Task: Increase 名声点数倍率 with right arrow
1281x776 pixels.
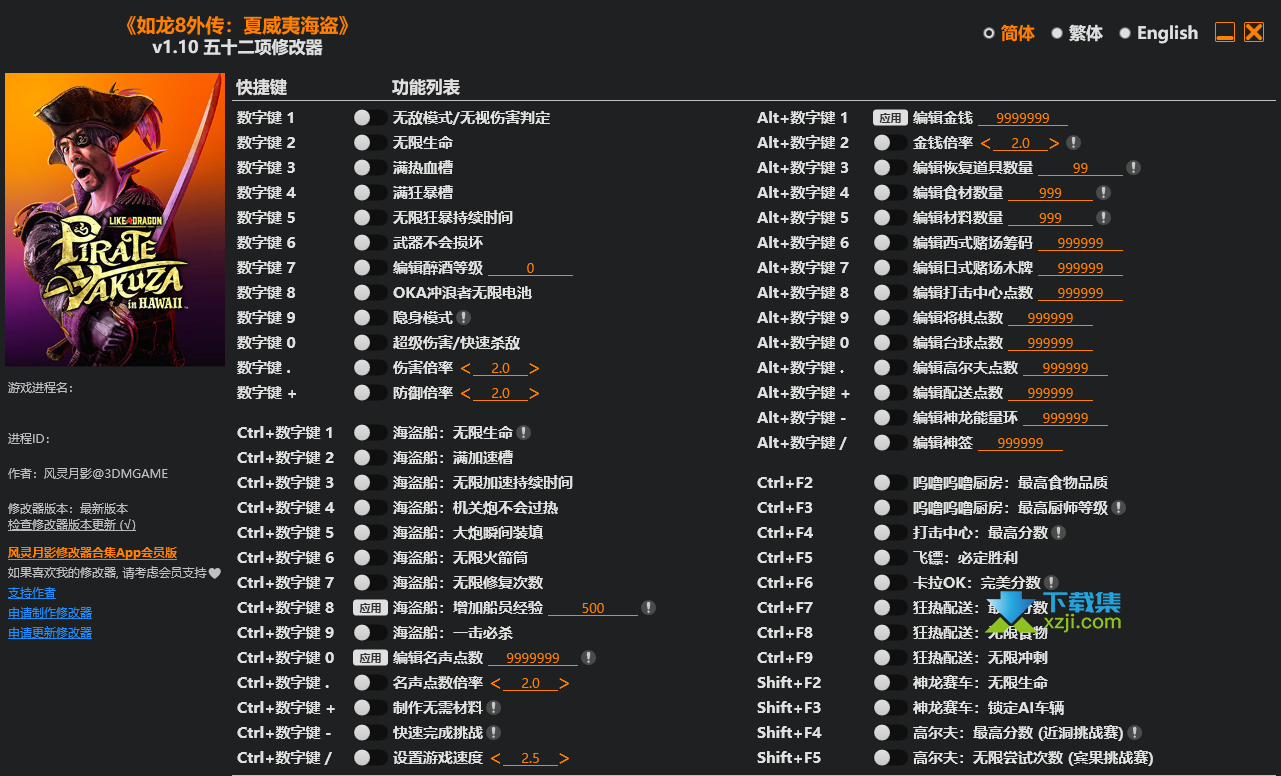Action: (x=564, y=683)
